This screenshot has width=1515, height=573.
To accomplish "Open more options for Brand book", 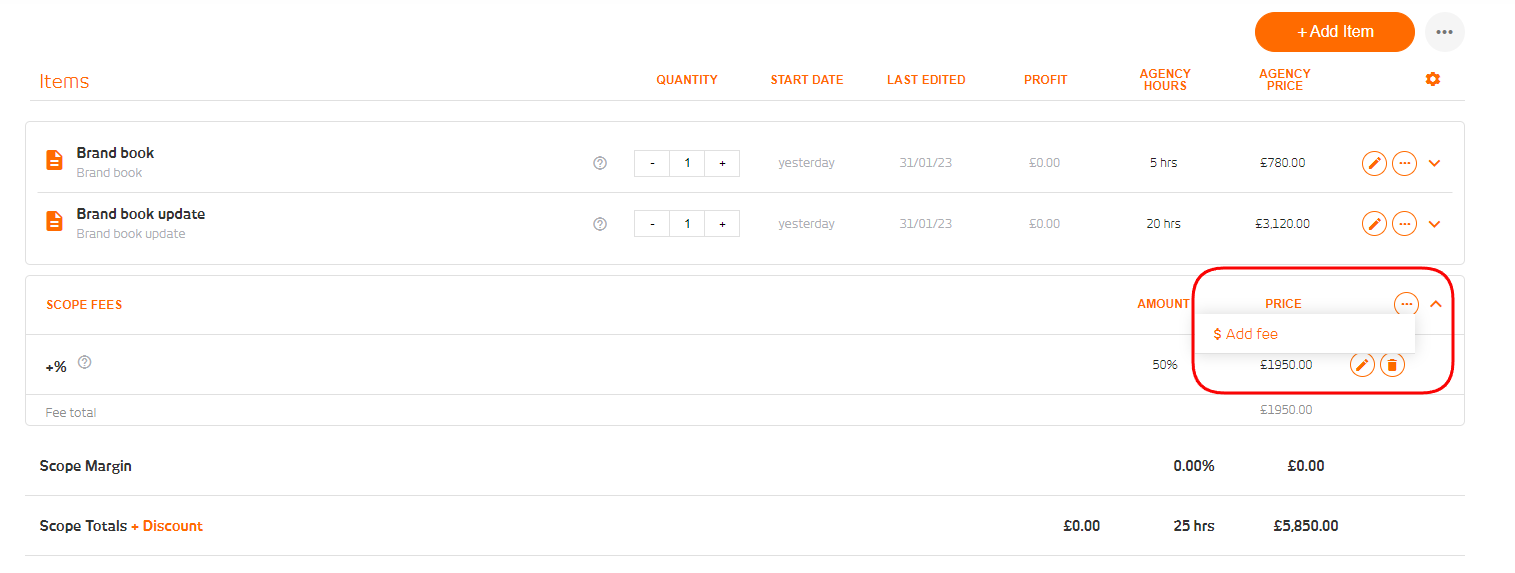I will [x=1404, y=163].
